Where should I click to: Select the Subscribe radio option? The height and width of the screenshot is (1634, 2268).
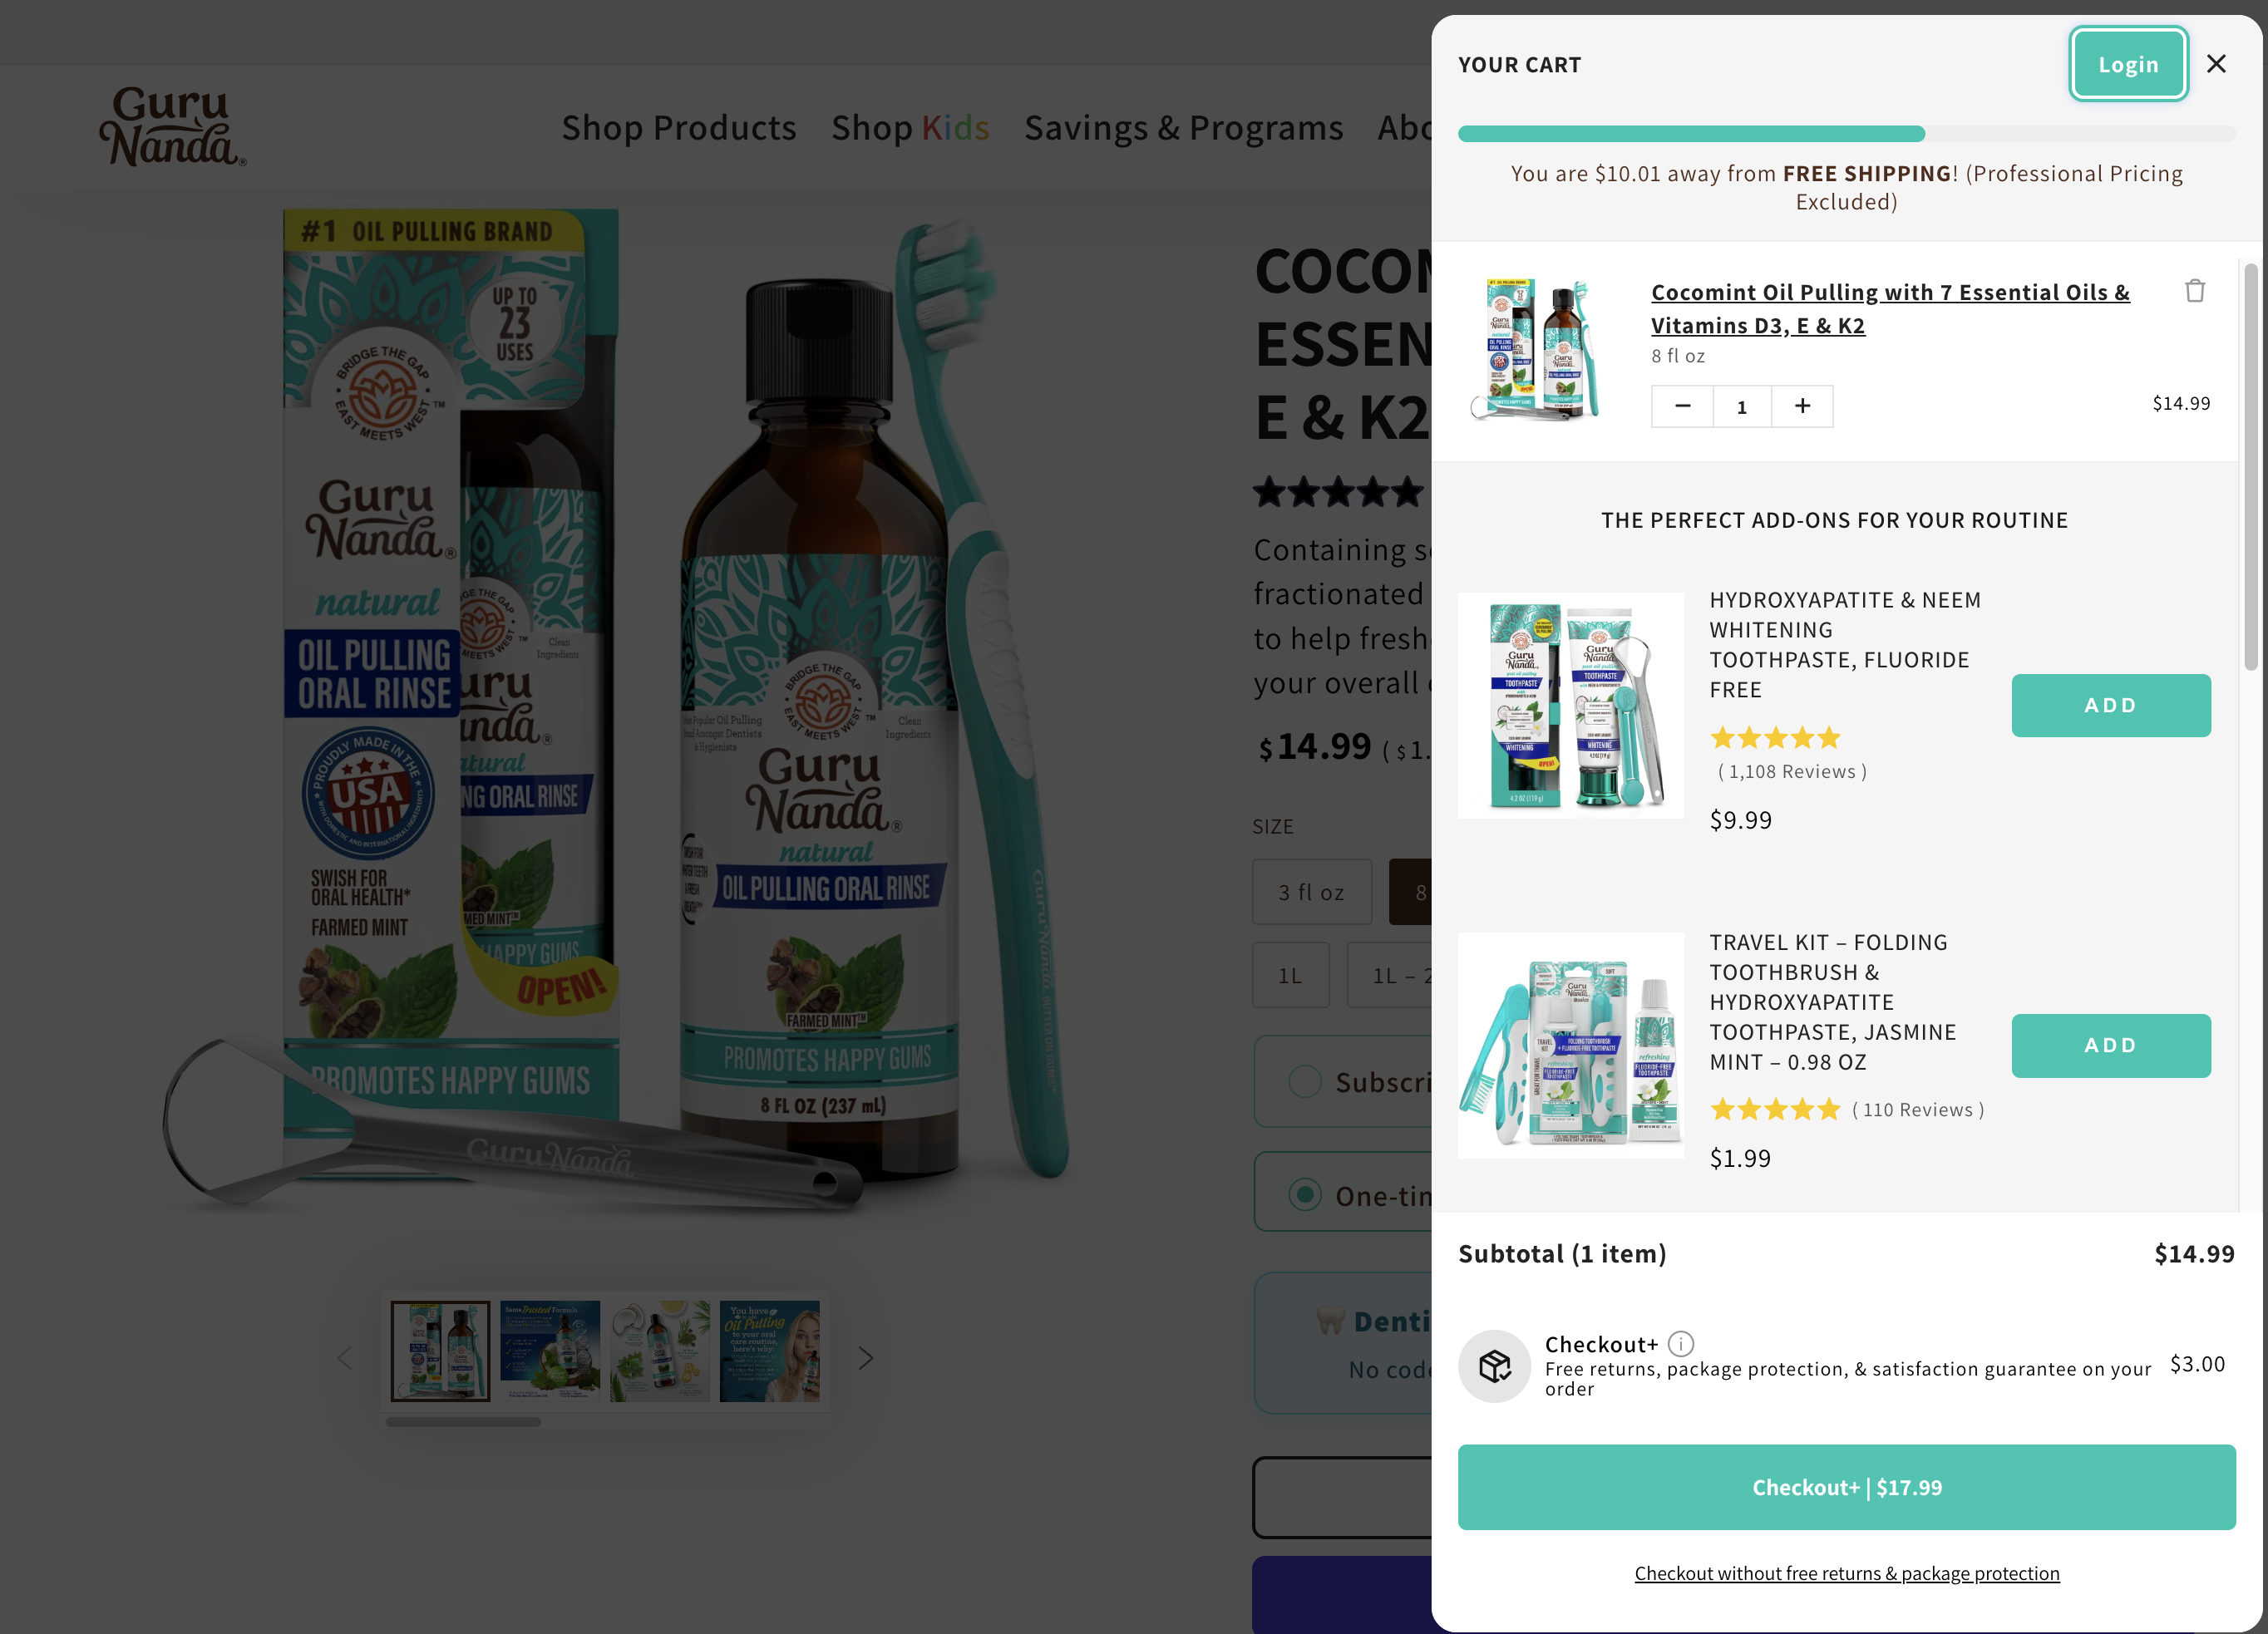(x=1304, y=1081)
